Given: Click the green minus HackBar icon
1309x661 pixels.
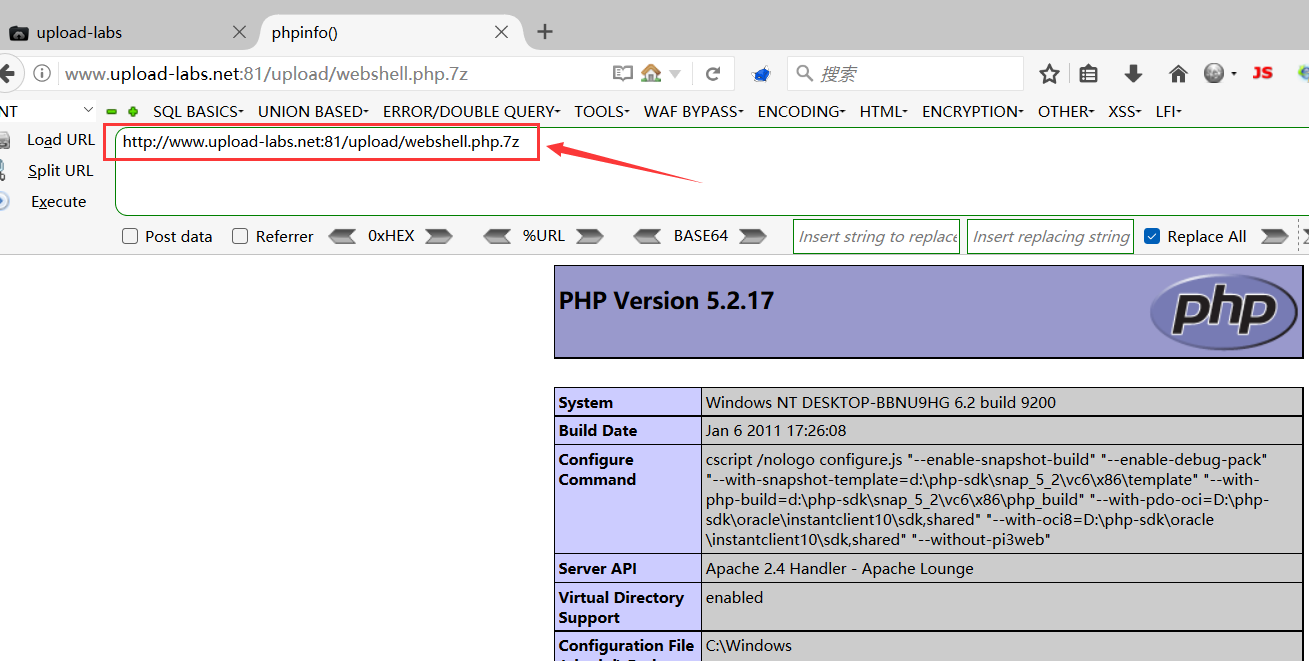Looking at the screenshot, I should 112,112.
